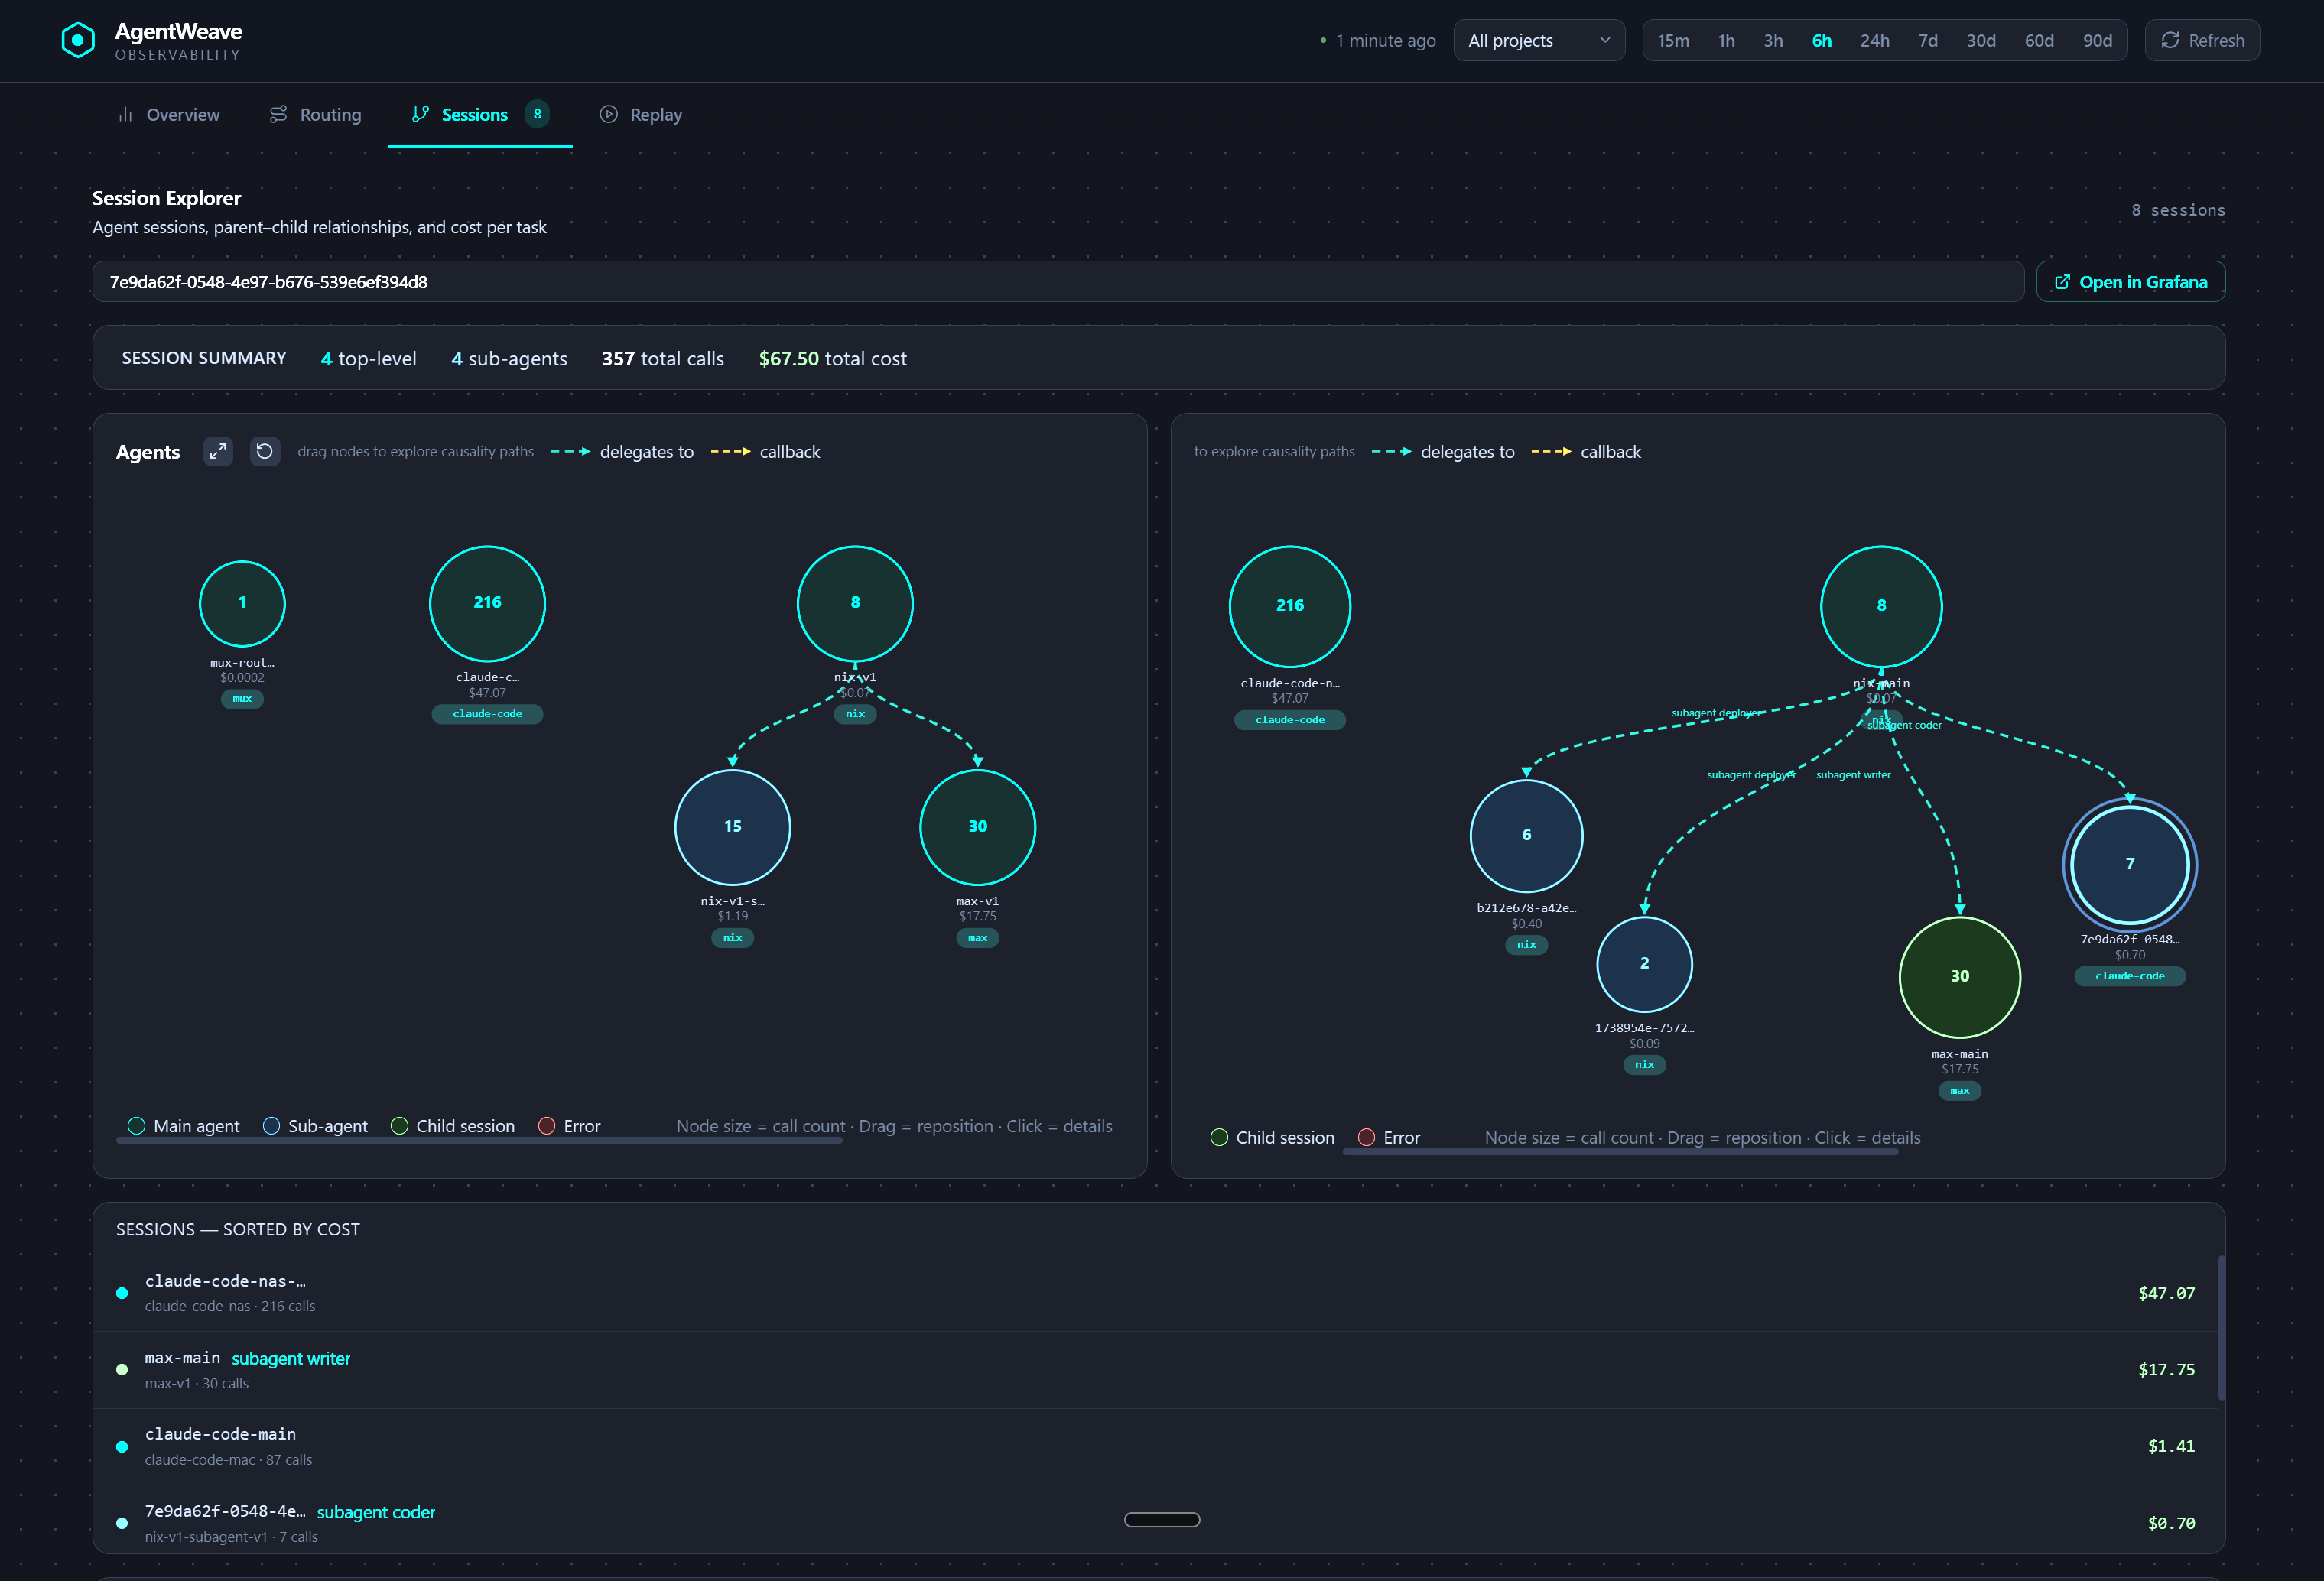Click the max-v1 node labeled 30
The height and width of the screenshot is (1581, 2324).
[978, 827]
